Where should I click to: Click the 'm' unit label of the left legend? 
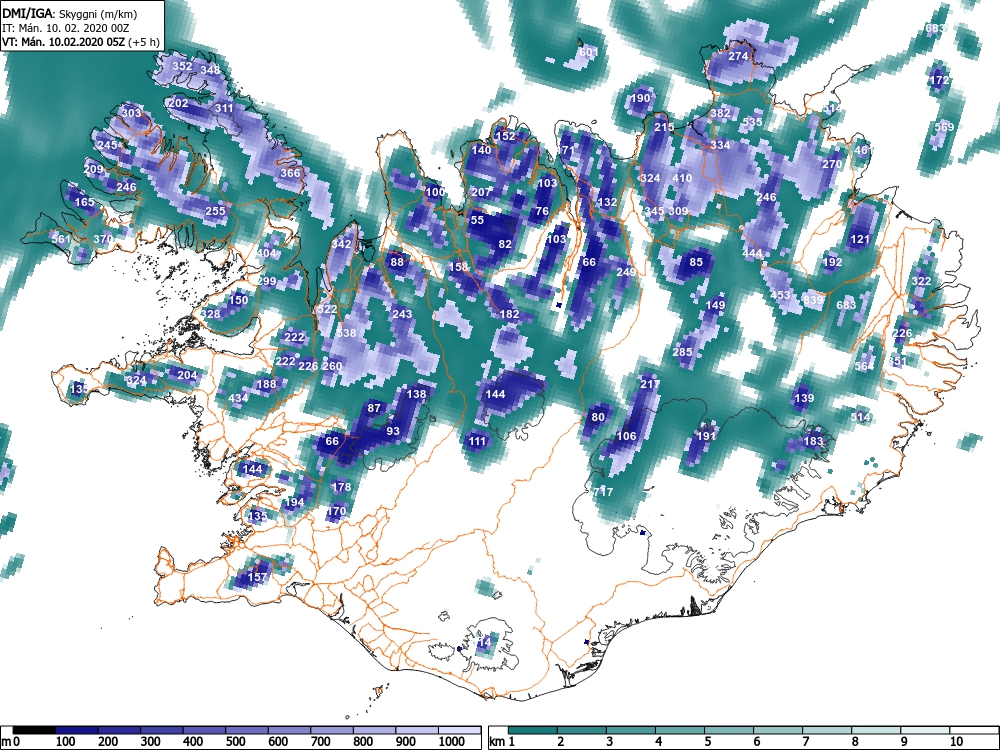[7, 742]
